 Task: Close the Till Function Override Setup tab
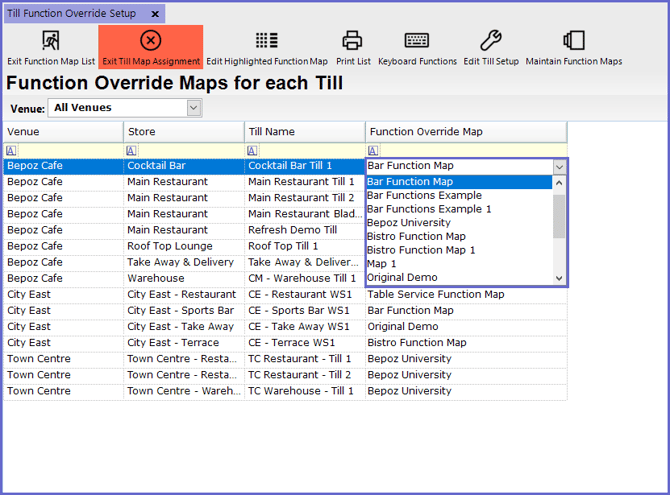[x=155, y=14]
